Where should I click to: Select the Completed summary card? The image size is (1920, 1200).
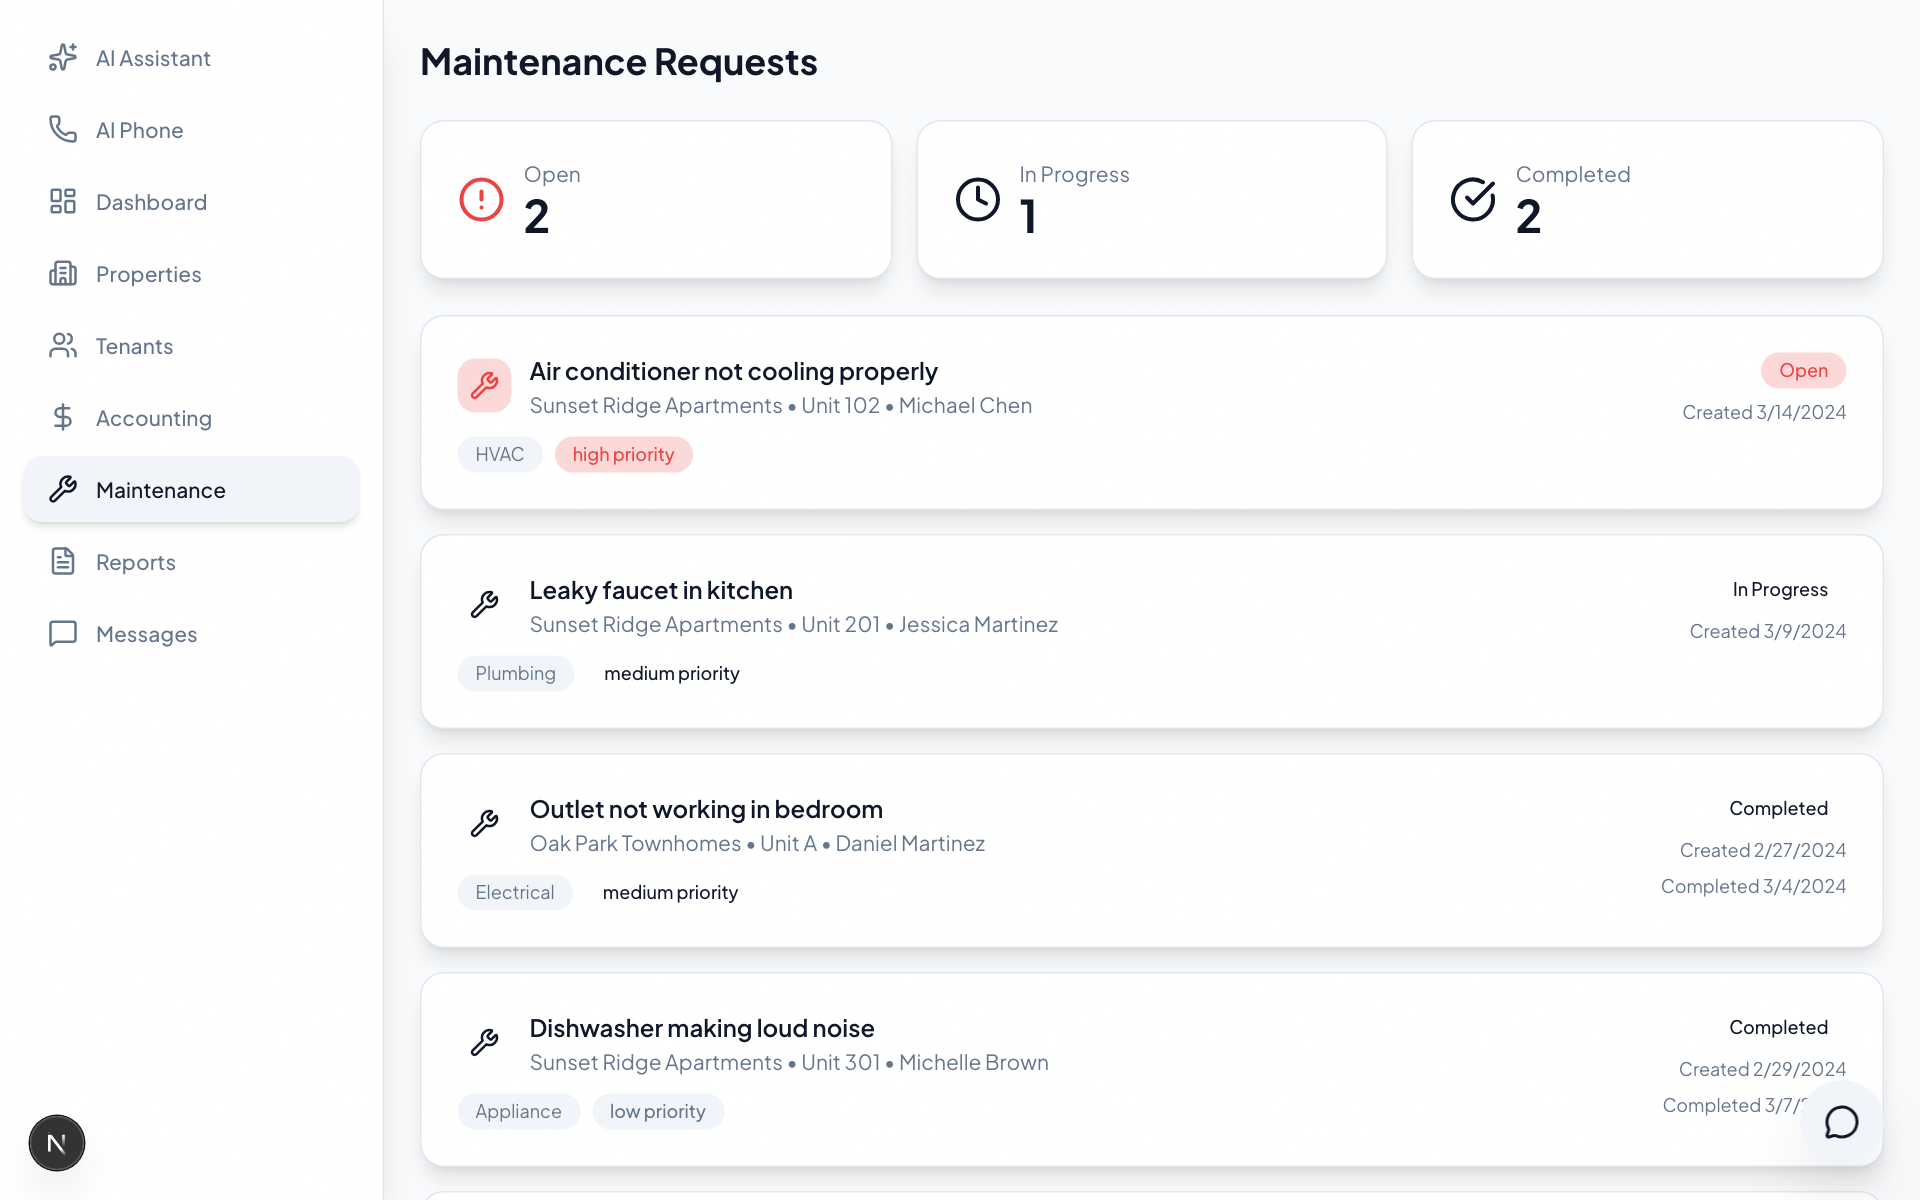(x=1647, y=200)
